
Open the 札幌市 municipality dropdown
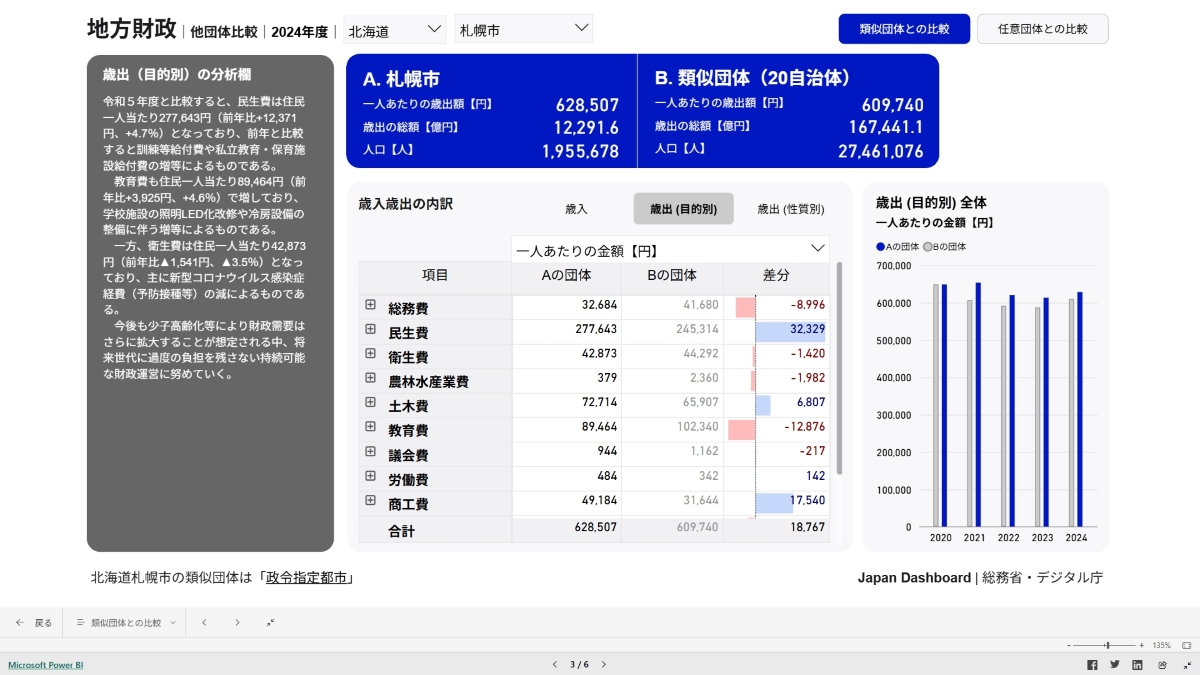click(x=523, y=29)
